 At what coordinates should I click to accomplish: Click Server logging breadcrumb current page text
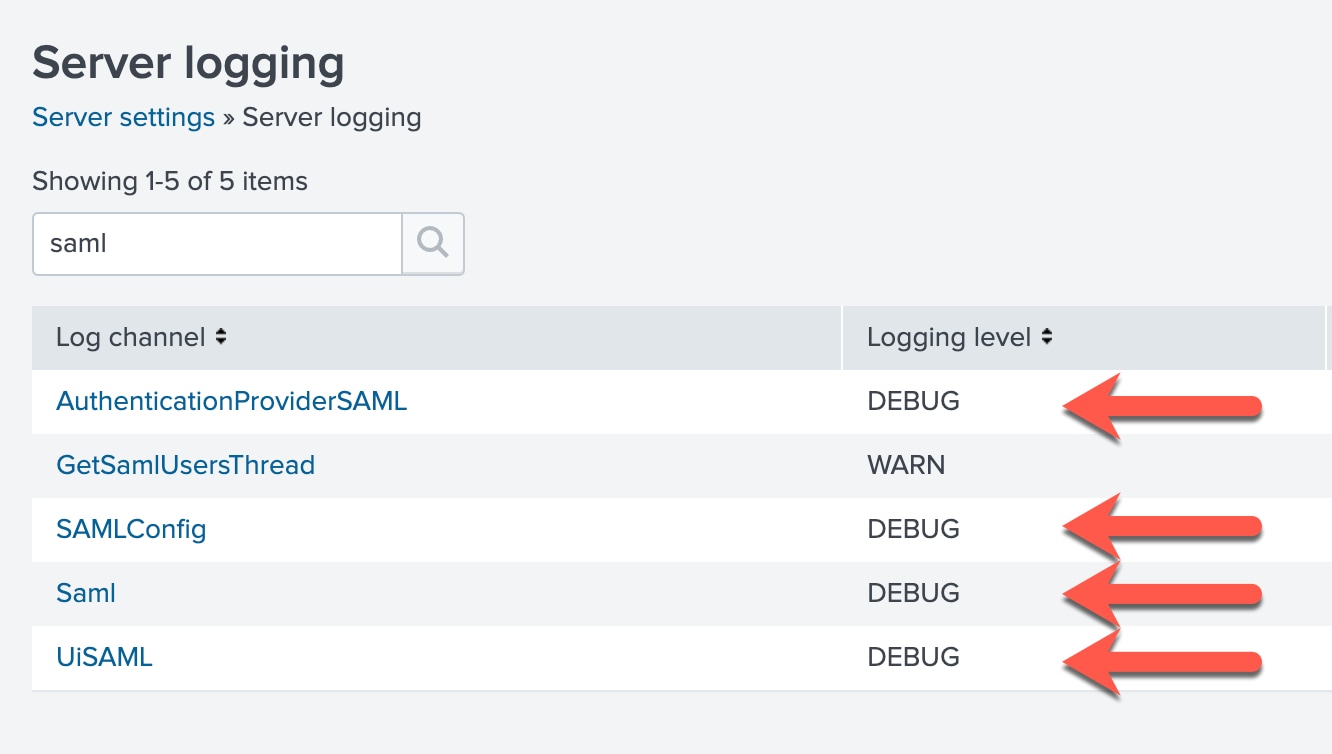point(332,118)
